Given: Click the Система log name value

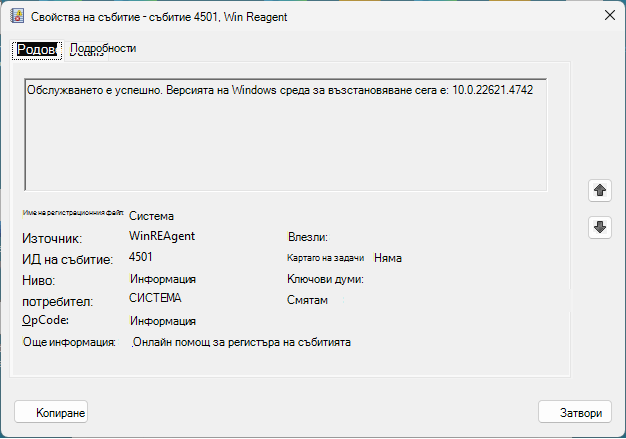Looking at the screenshot, I should (x=151, y=216).
